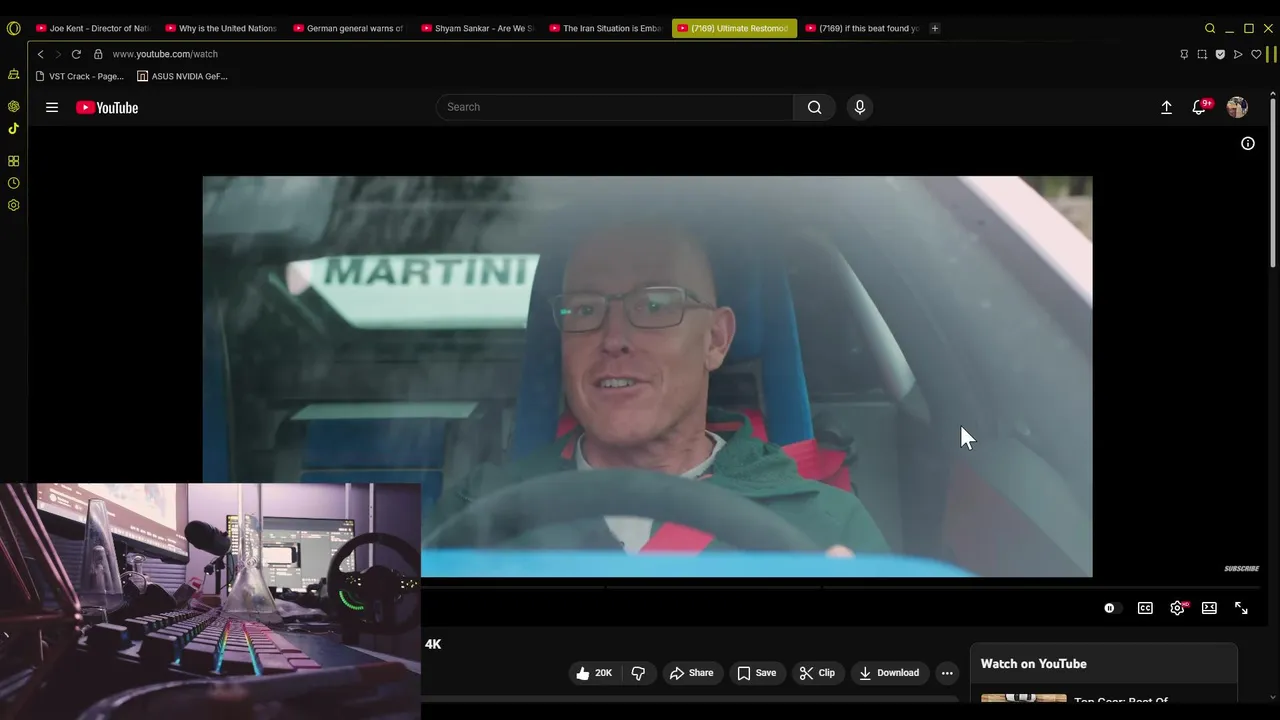Focus the YouTube Search field
Viewport: 1280px width, 720px height.
pos(615,107)
